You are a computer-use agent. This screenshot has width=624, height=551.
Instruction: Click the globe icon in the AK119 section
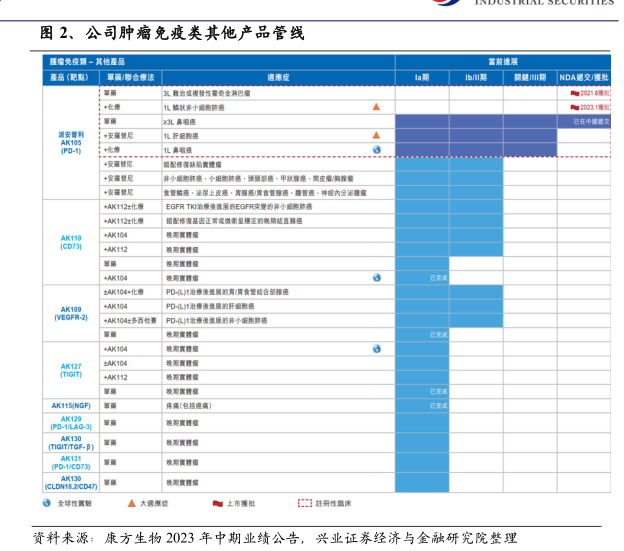(x=376, y=277)
